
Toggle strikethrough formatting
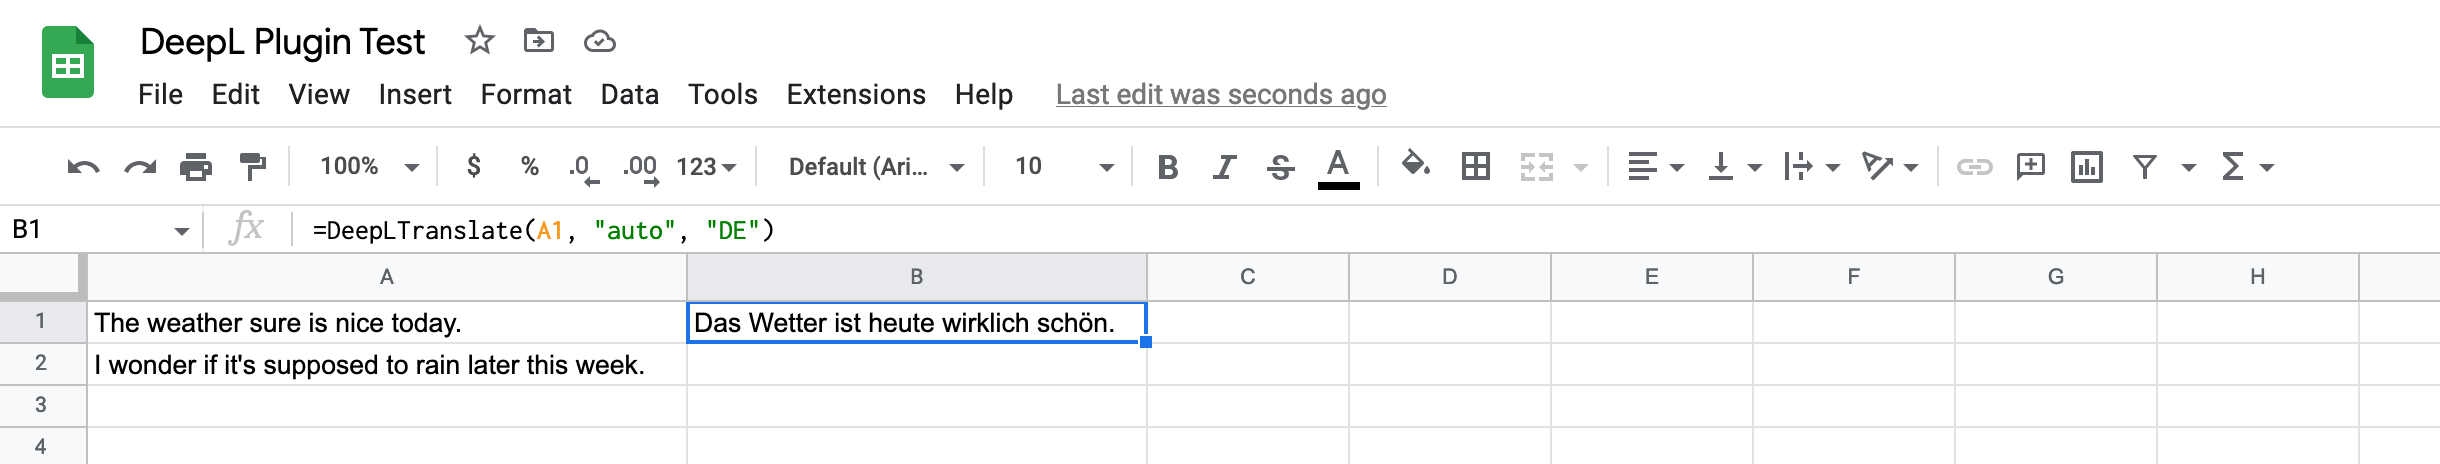(x=1280, y=167)
